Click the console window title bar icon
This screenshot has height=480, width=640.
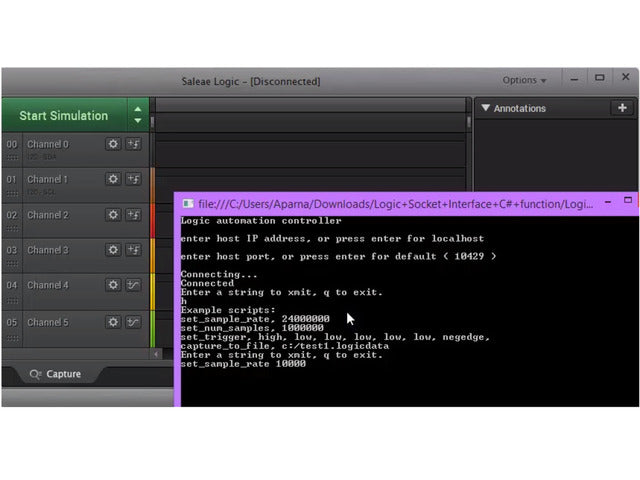click(x=187, y=203)
